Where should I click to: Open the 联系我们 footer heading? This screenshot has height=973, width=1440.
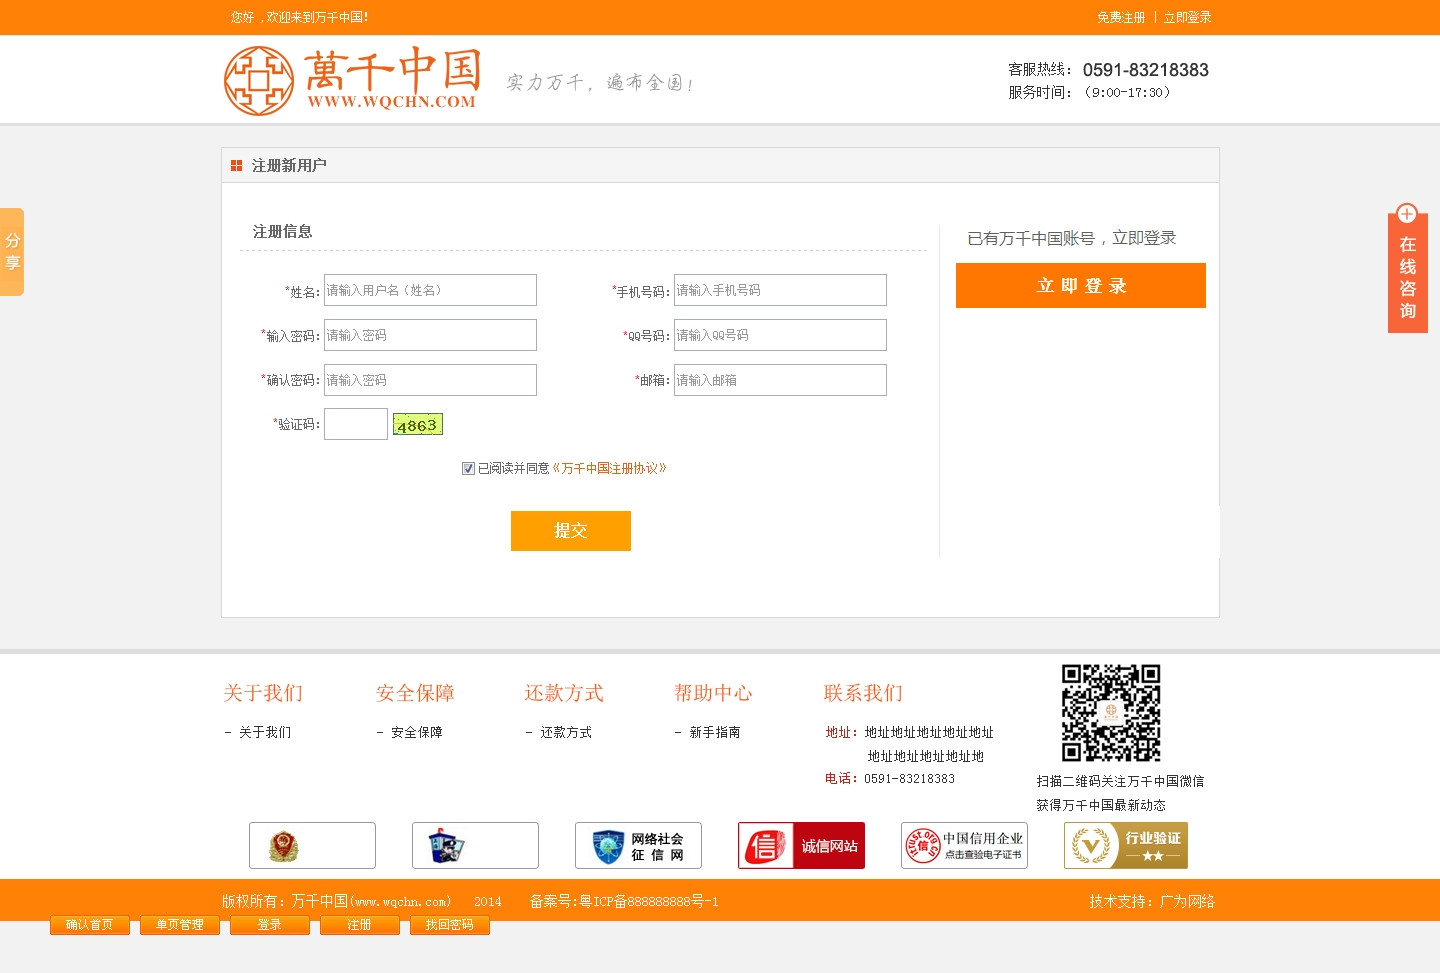863,693
